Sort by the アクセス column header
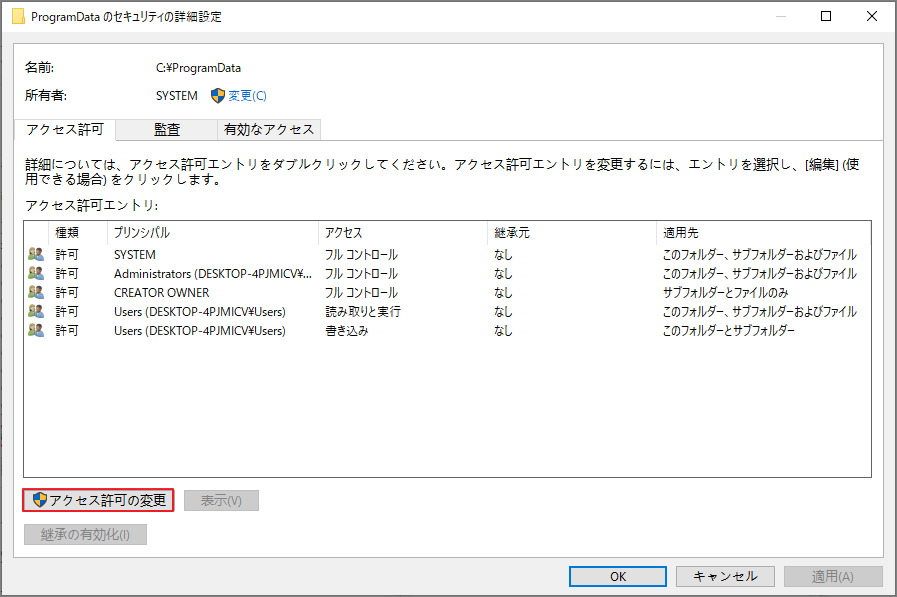Screen dimensions: 897x597 click(402, 233)
